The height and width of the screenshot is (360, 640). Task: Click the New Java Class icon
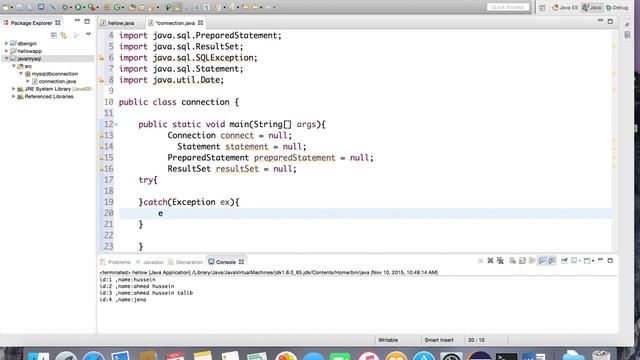point(117,7)
